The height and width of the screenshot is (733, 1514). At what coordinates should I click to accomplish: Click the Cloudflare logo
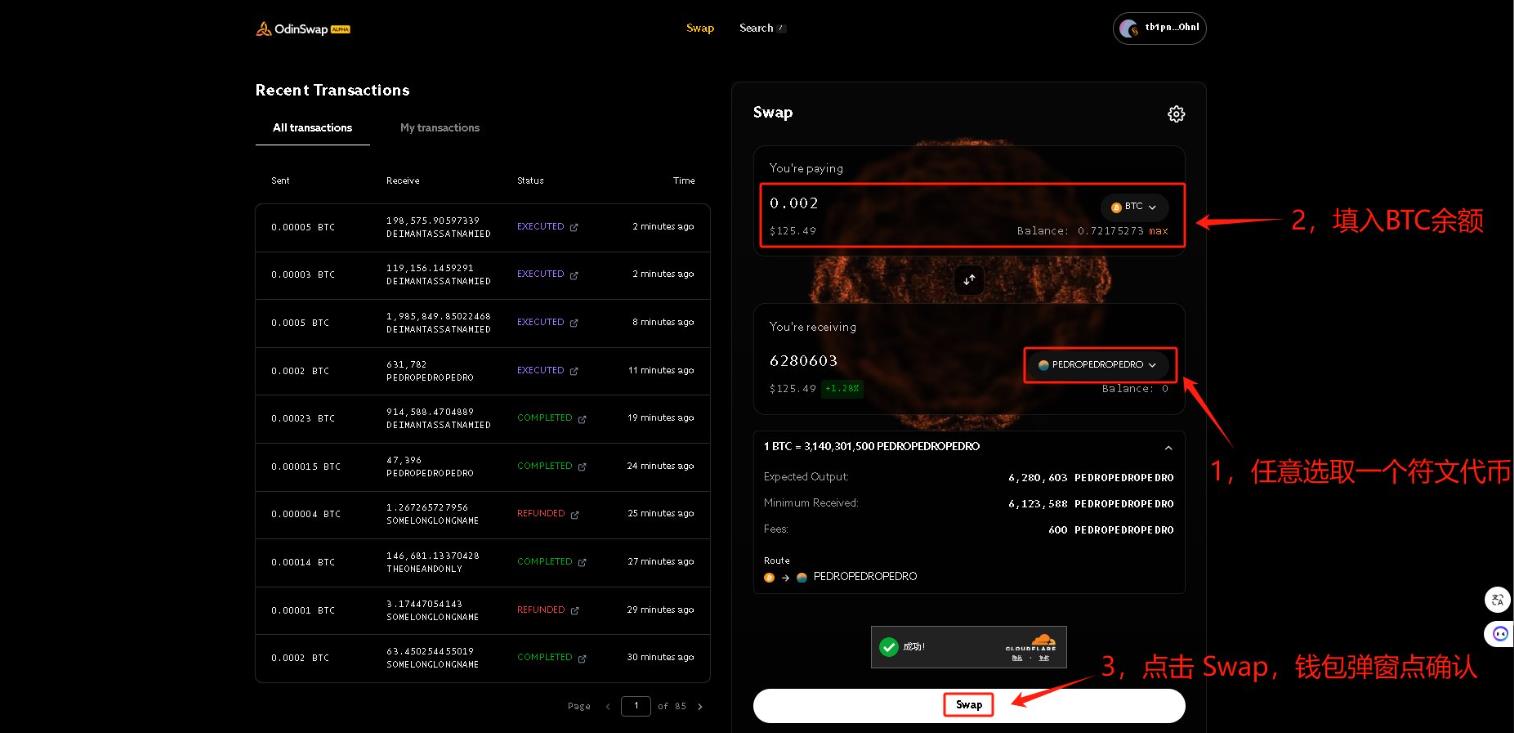pyautogui.click(x=1030, y=643)
